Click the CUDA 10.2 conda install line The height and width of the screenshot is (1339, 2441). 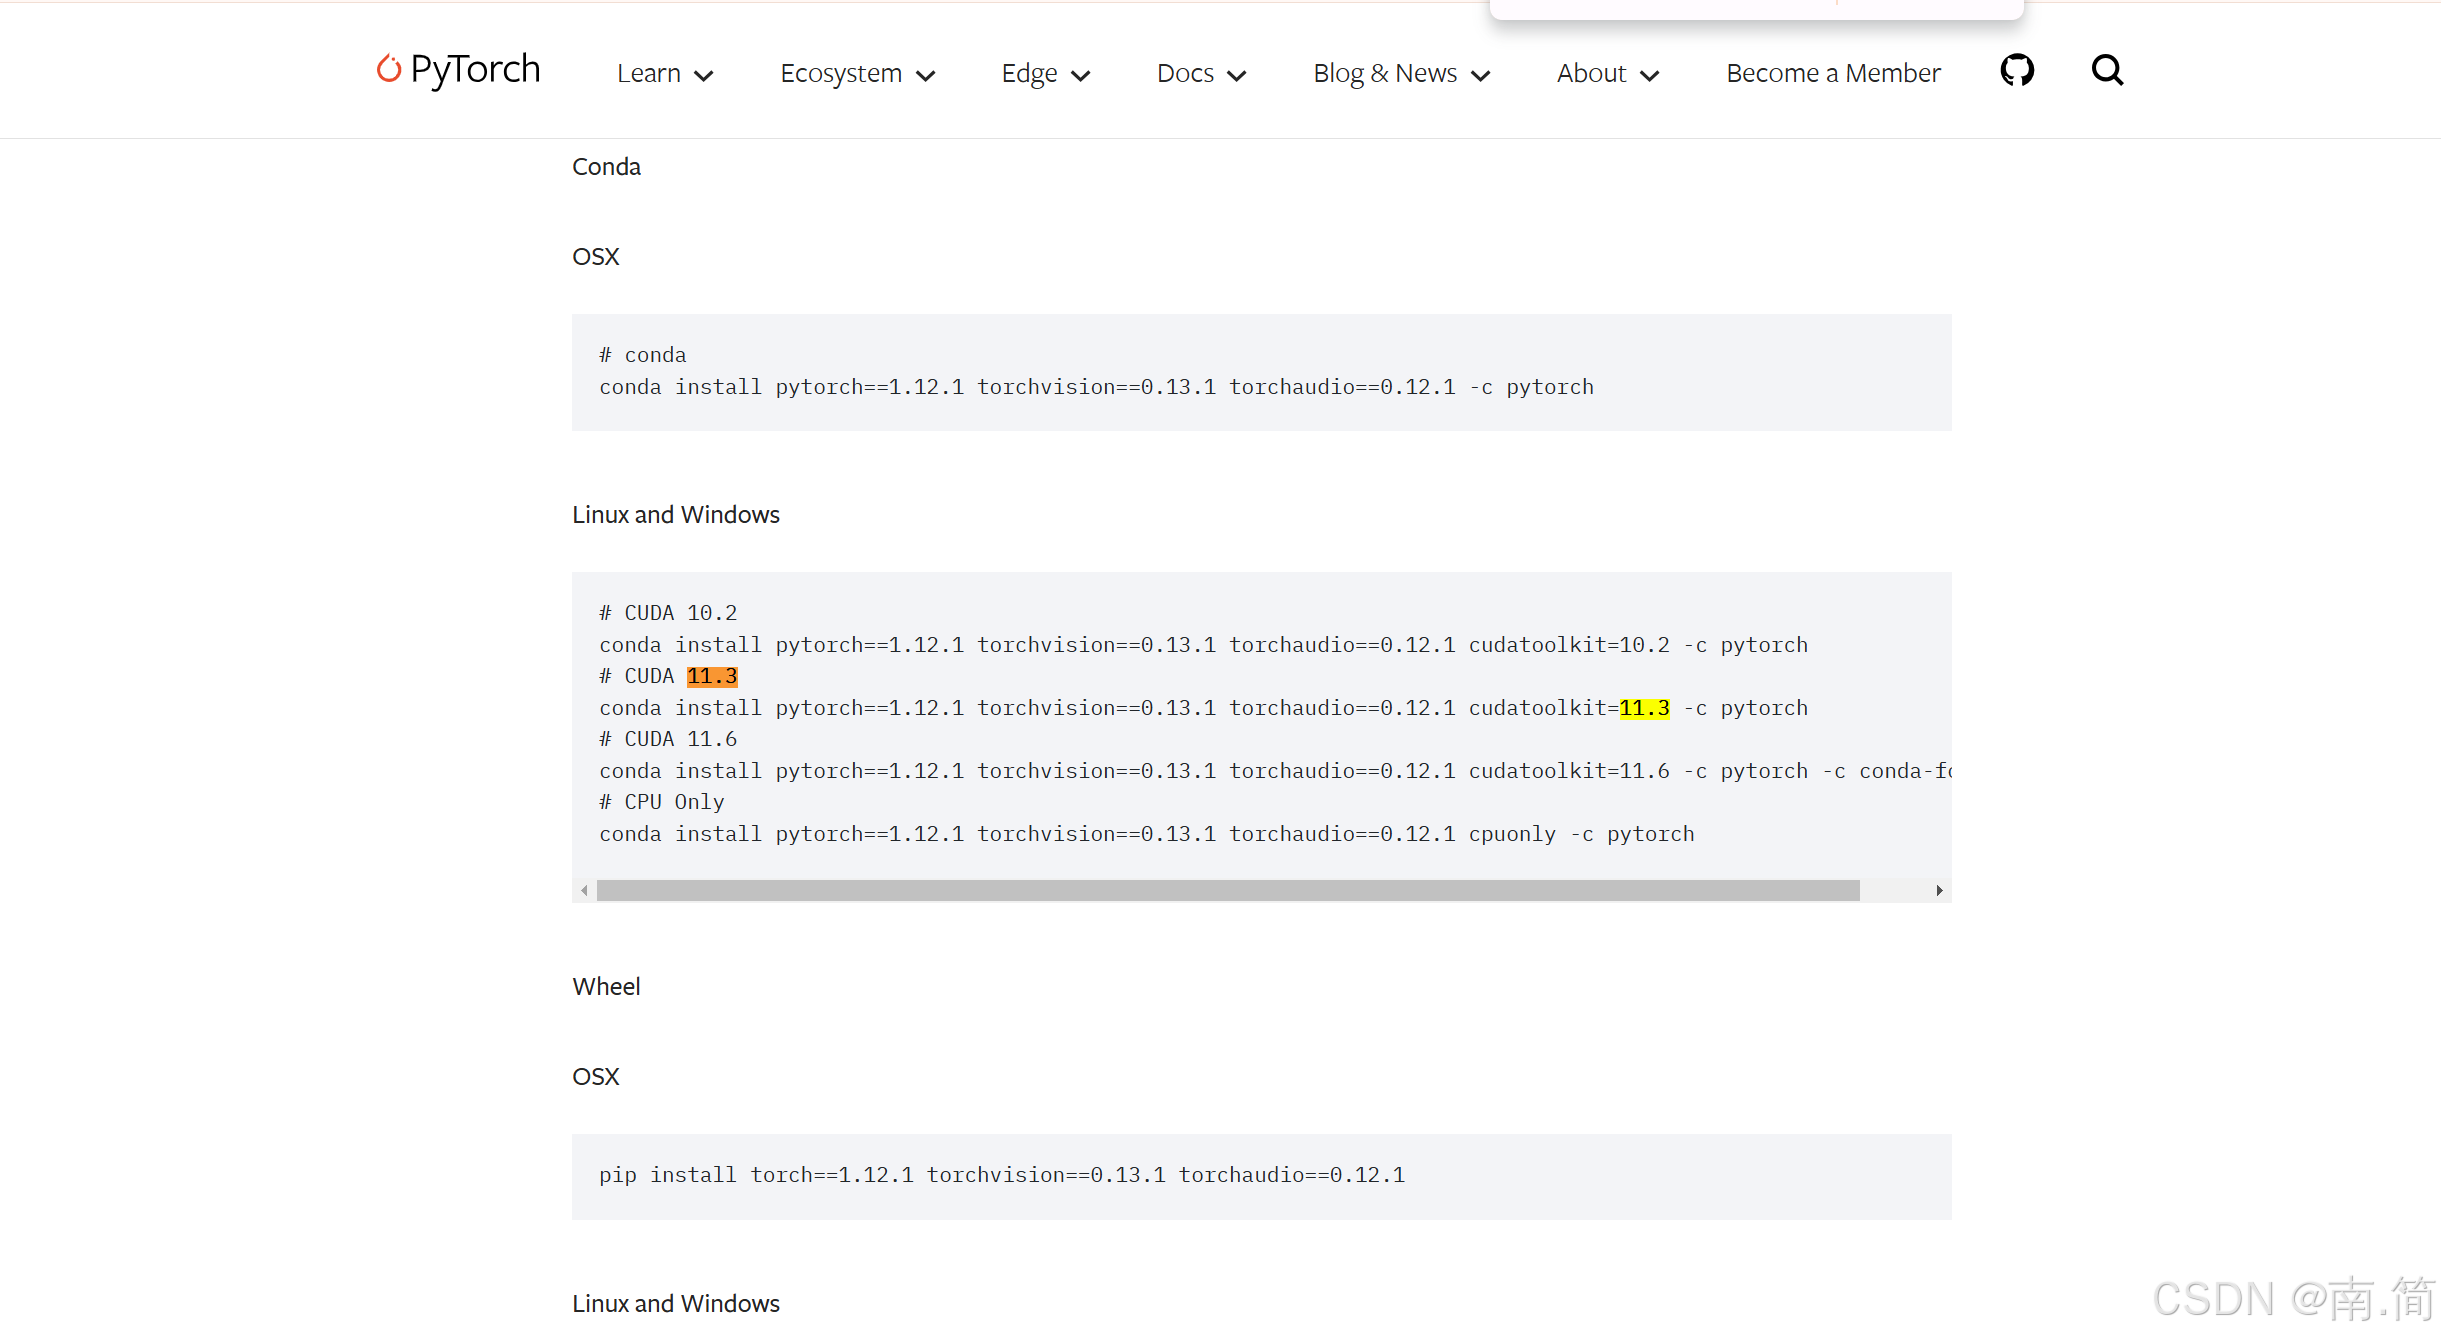(1203, 645)
